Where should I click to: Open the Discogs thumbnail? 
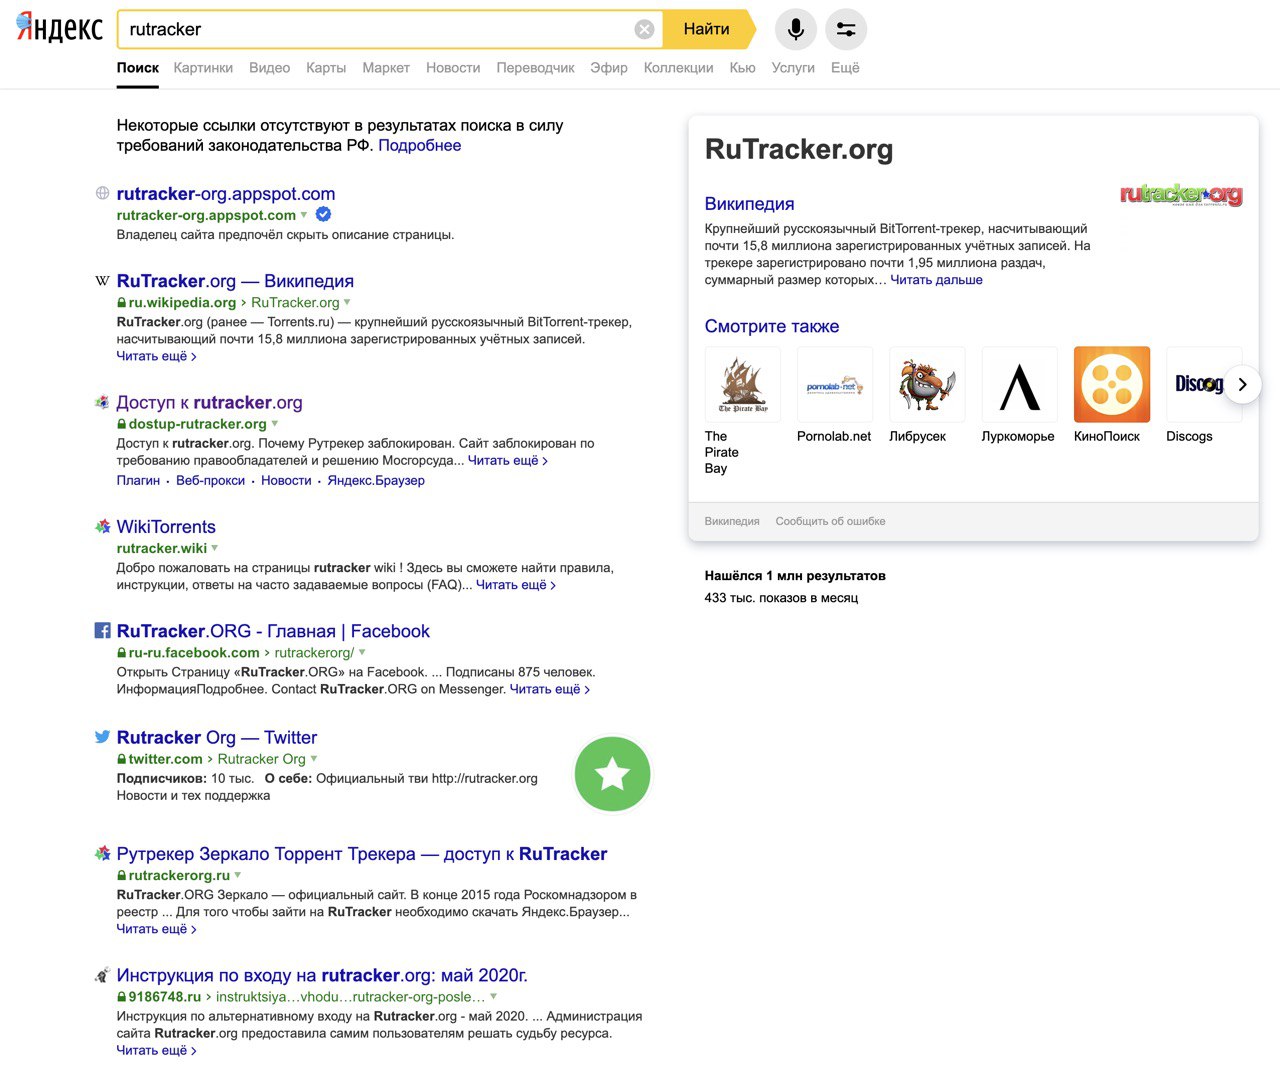1203,384
